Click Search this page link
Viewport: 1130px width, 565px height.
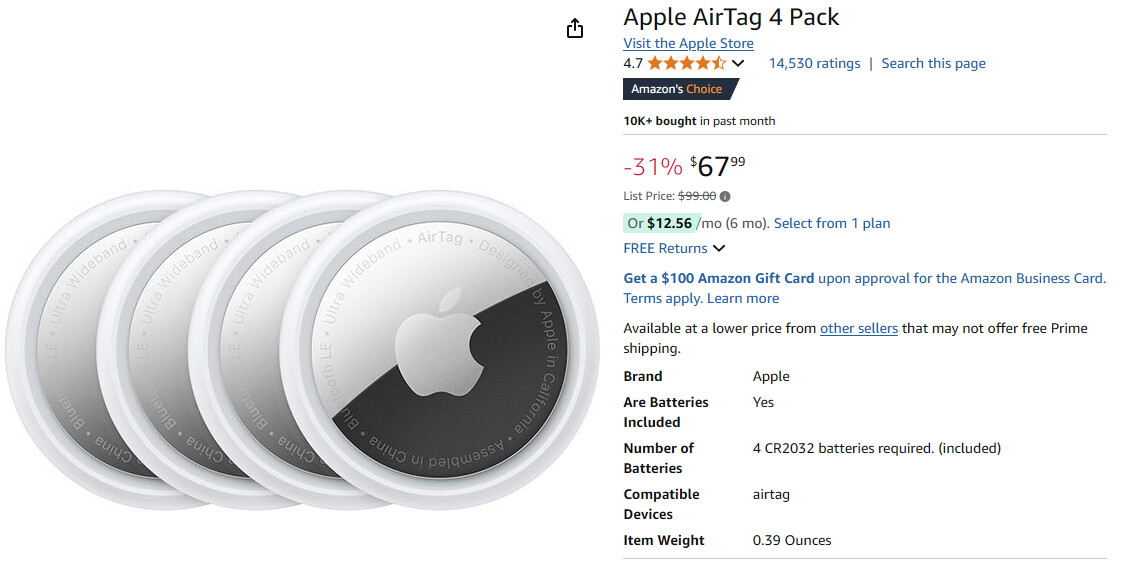point(933,63)
